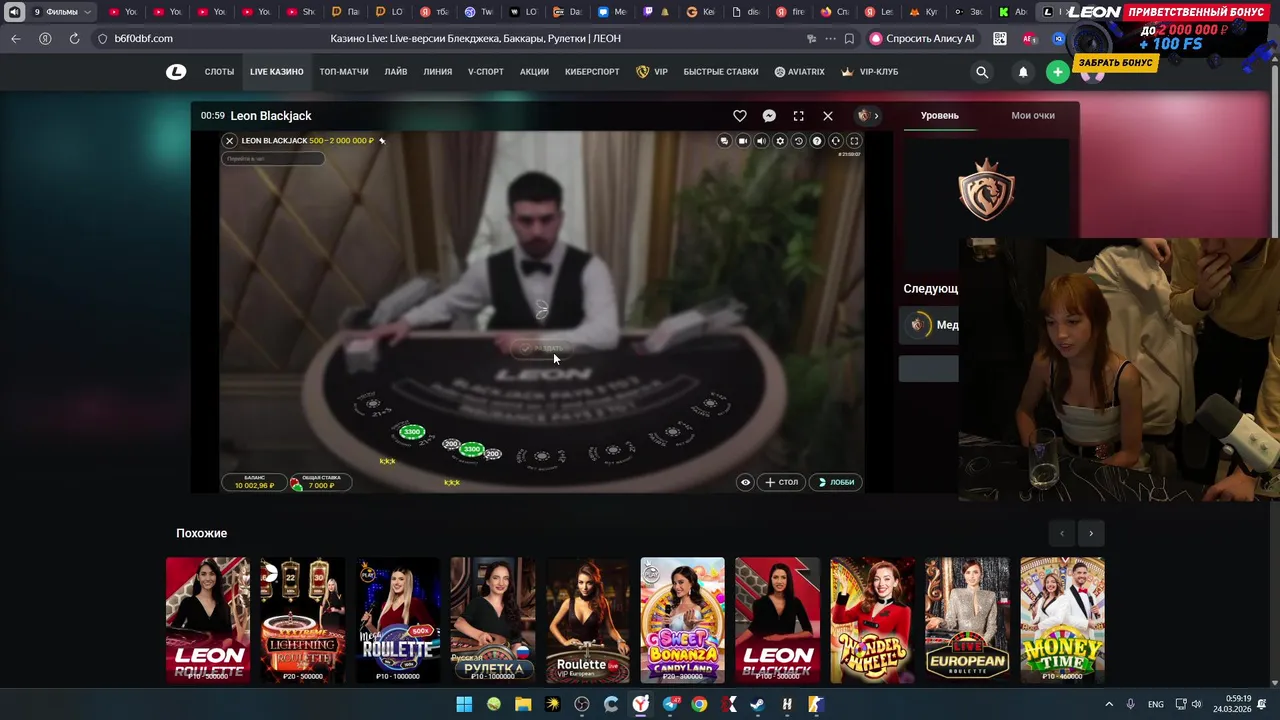Click the chat input field in game

(273, 159)
